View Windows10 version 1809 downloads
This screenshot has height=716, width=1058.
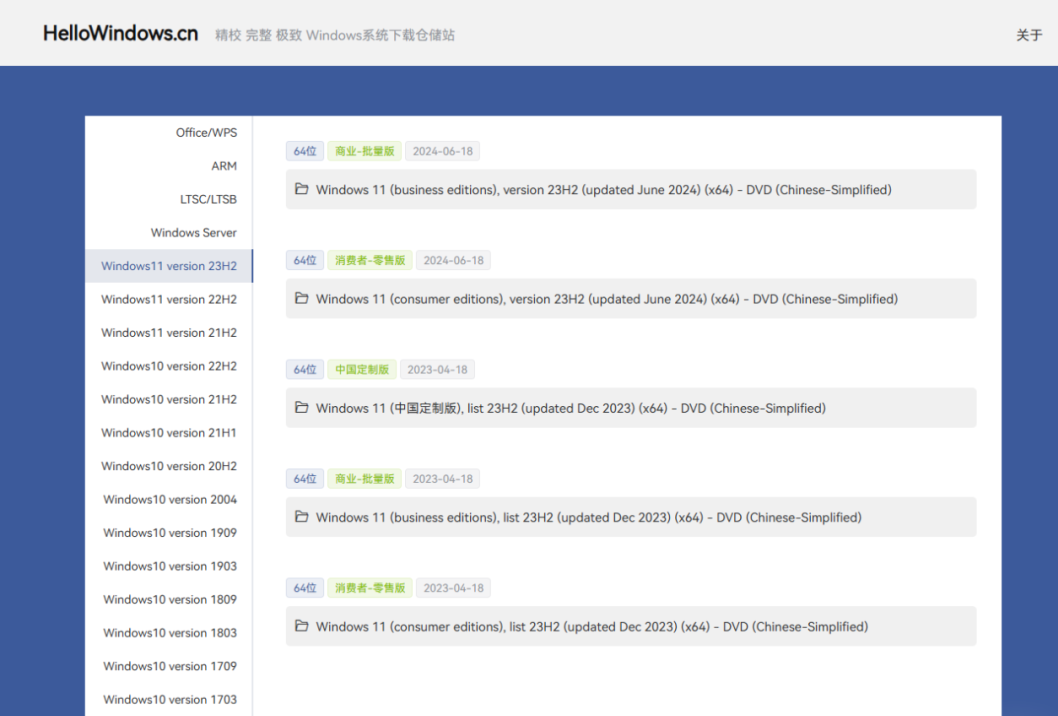169,599
